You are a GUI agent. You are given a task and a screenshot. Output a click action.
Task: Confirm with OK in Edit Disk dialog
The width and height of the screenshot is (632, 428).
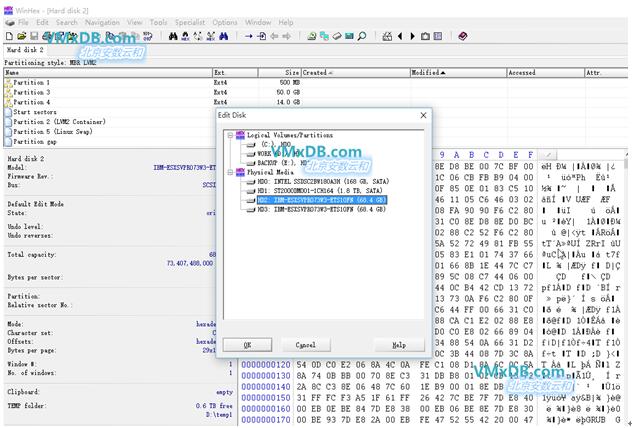247,345
